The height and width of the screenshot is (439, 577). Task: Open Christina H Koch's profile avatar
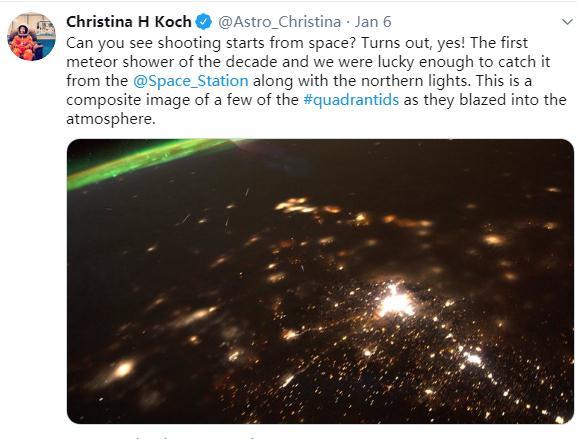(31, 36)
